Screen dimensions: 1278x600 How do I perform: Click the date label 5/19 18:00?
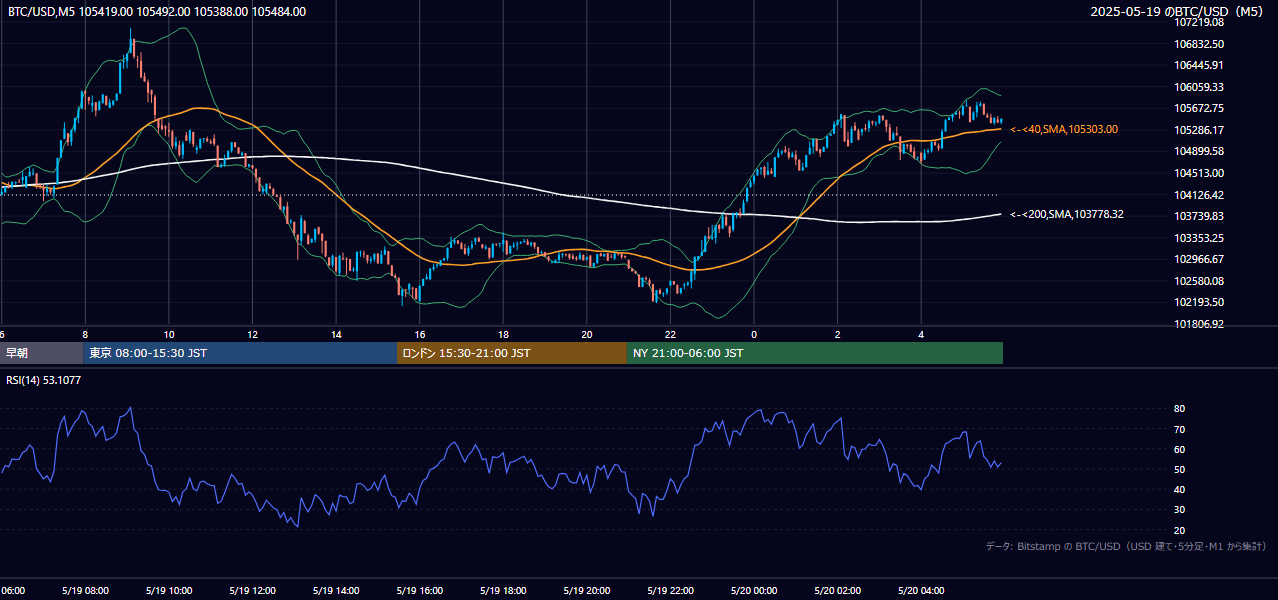tap(503, 591)
